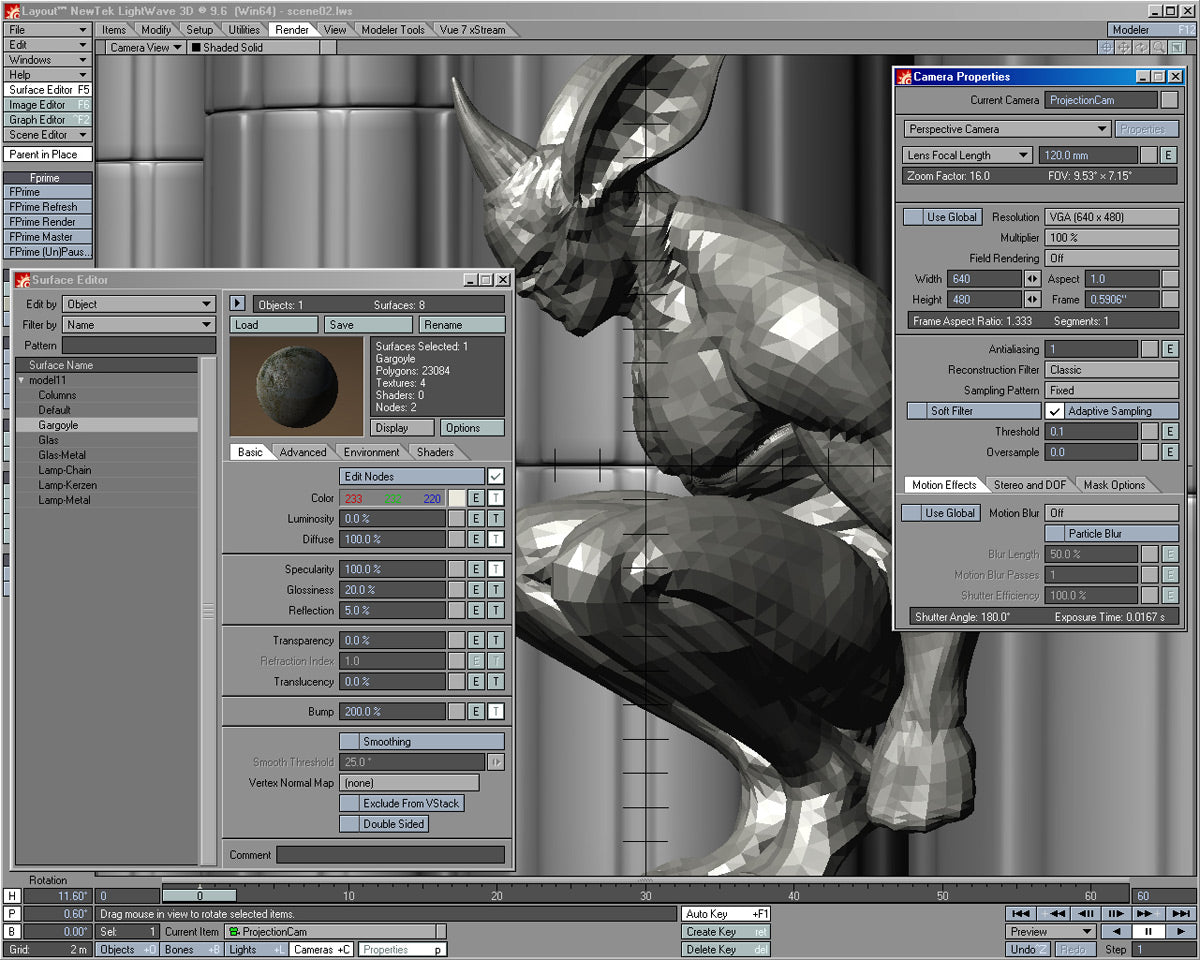The height and width of the screenshot is (960, 1200).
Task: Open the Perspective Camera type dropdown
Action: (1007, 129)
